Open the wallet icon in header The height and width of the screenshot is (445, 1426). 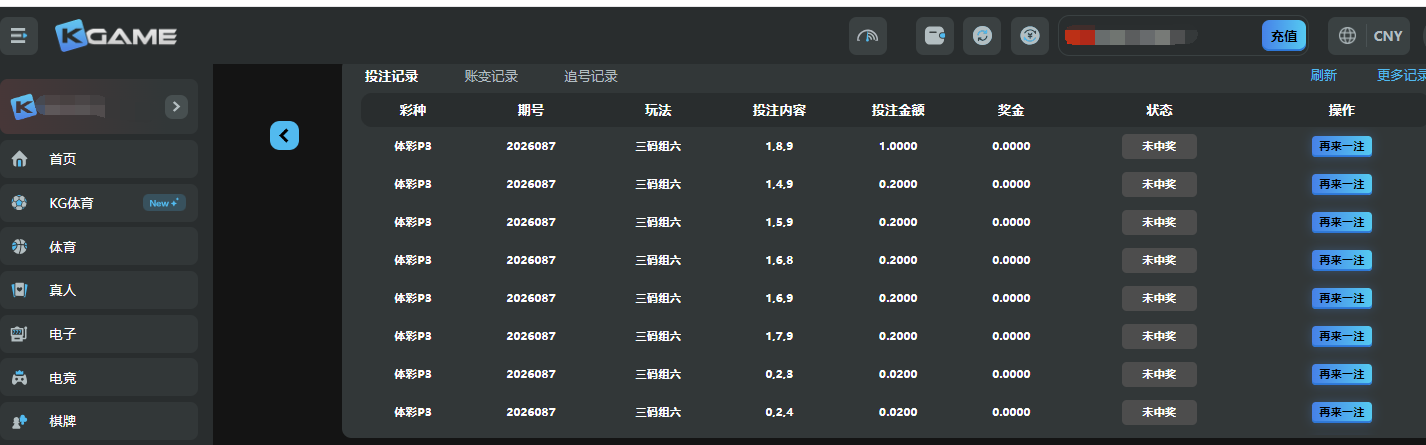point(935,36)
